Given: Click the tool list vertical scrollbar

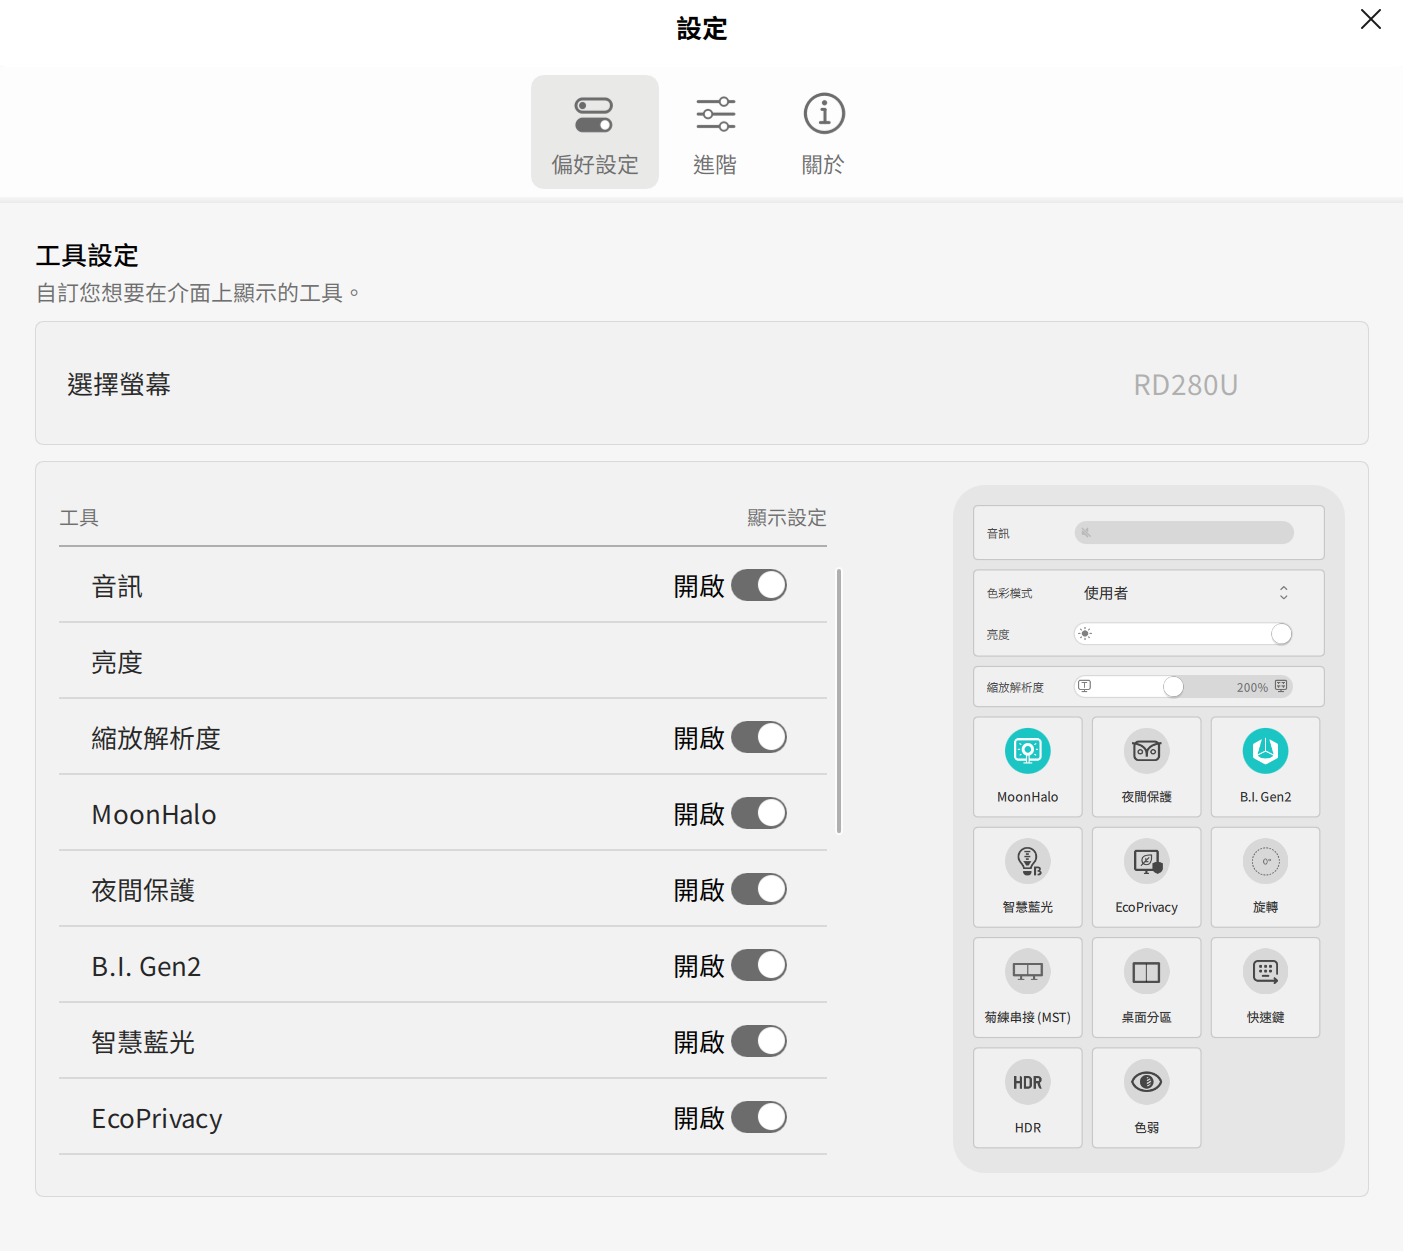Looking at the screenshot, I should [x=839, y=701].
